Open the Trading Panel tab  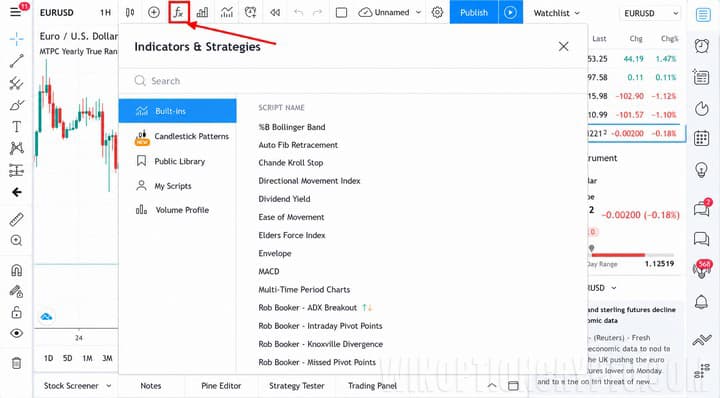(372, 386)
